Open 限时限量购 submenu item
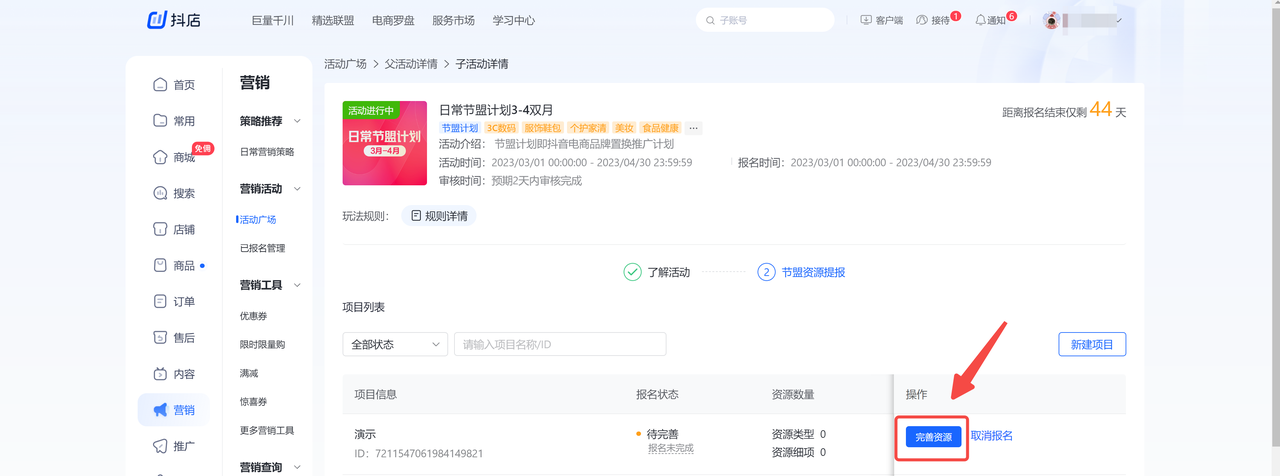The image size is (1280, 476). 262,344
